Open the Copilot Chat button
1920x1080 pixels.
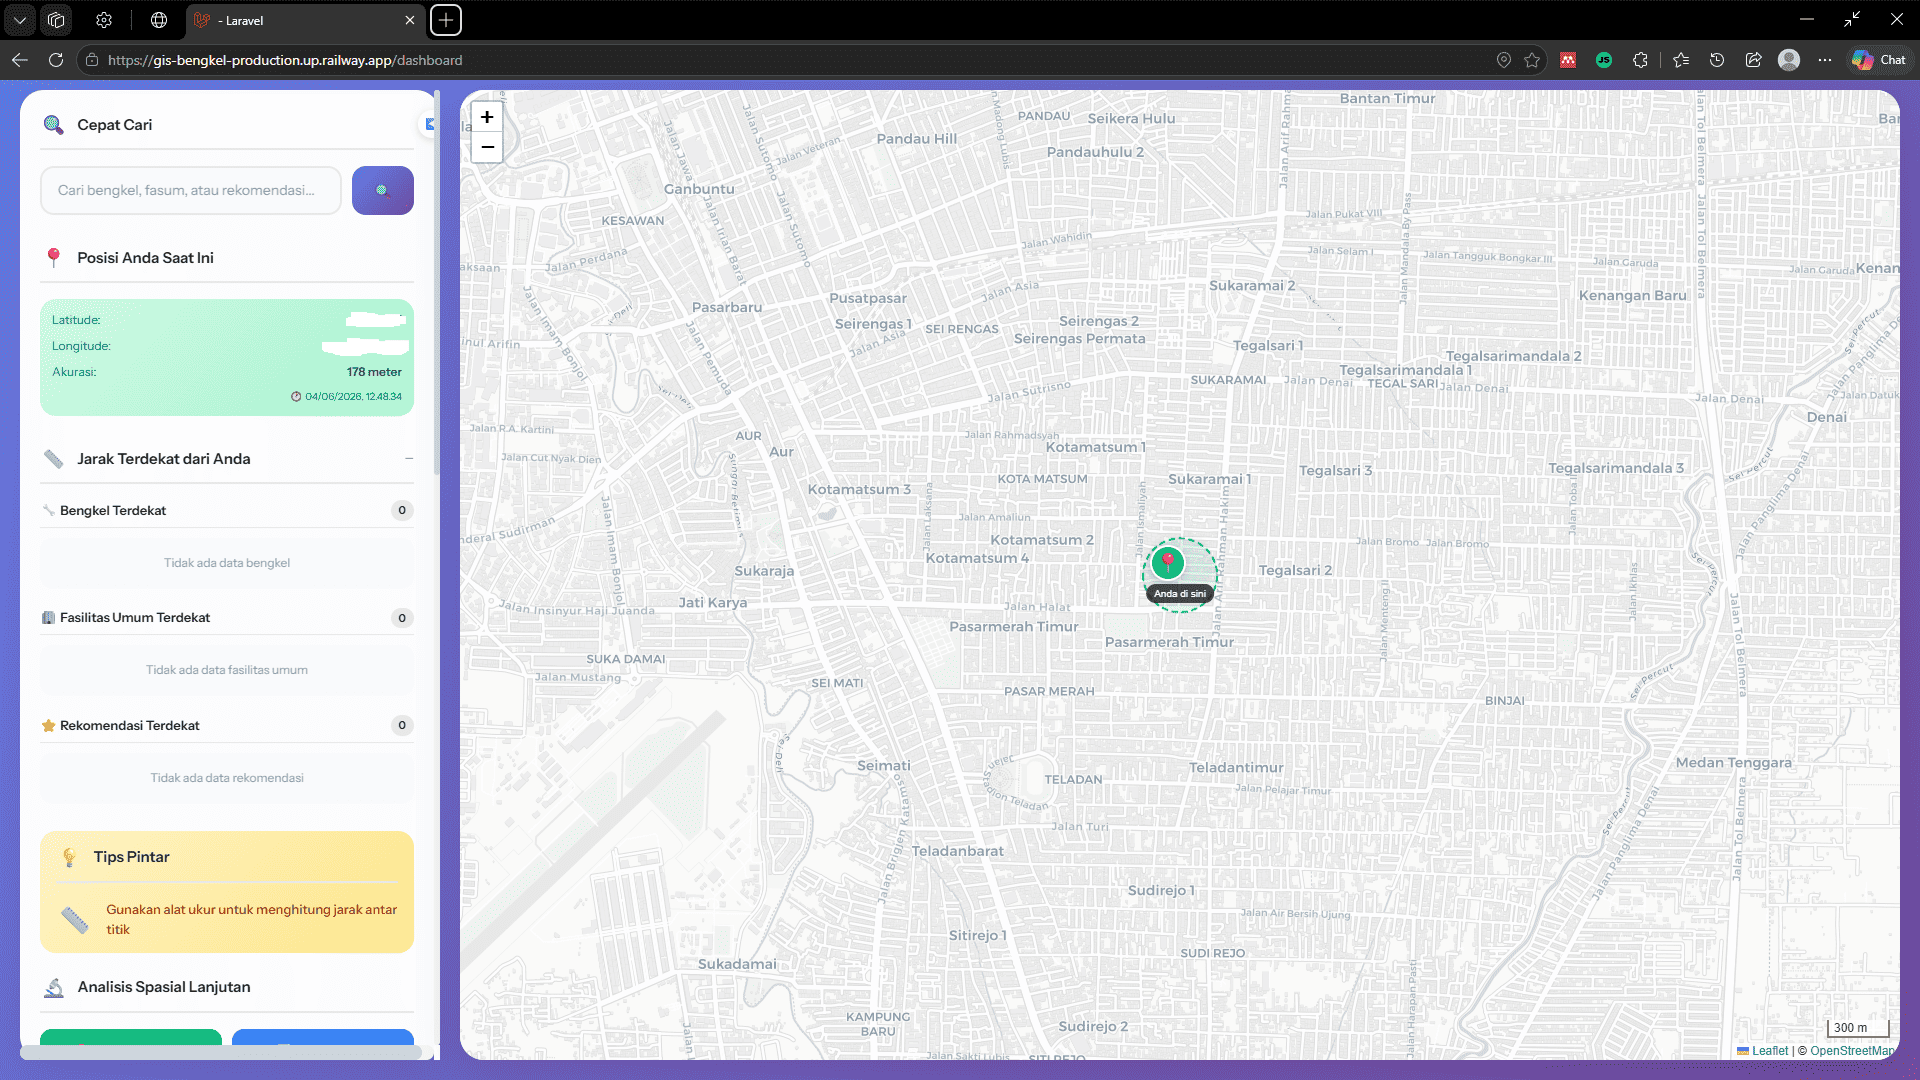coord(1879,60)
